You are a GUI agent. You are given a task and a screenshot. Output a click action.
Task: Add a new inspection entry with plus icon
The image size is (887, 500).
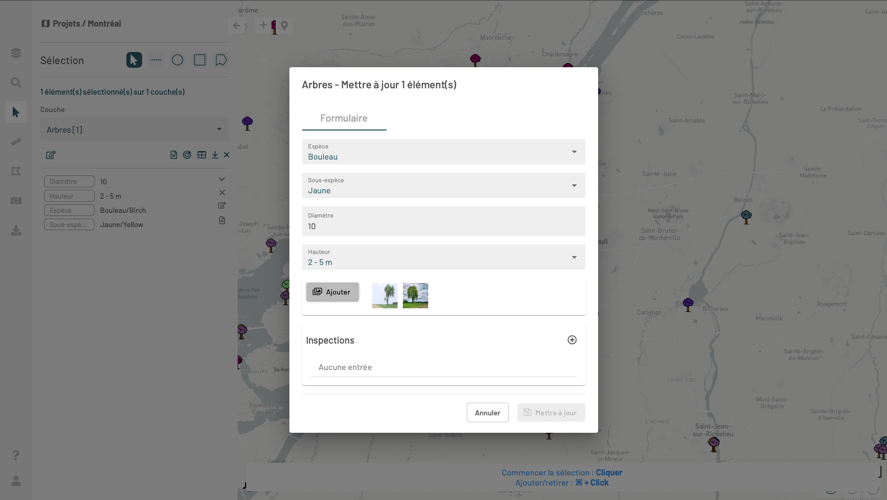tap(572, 340)
